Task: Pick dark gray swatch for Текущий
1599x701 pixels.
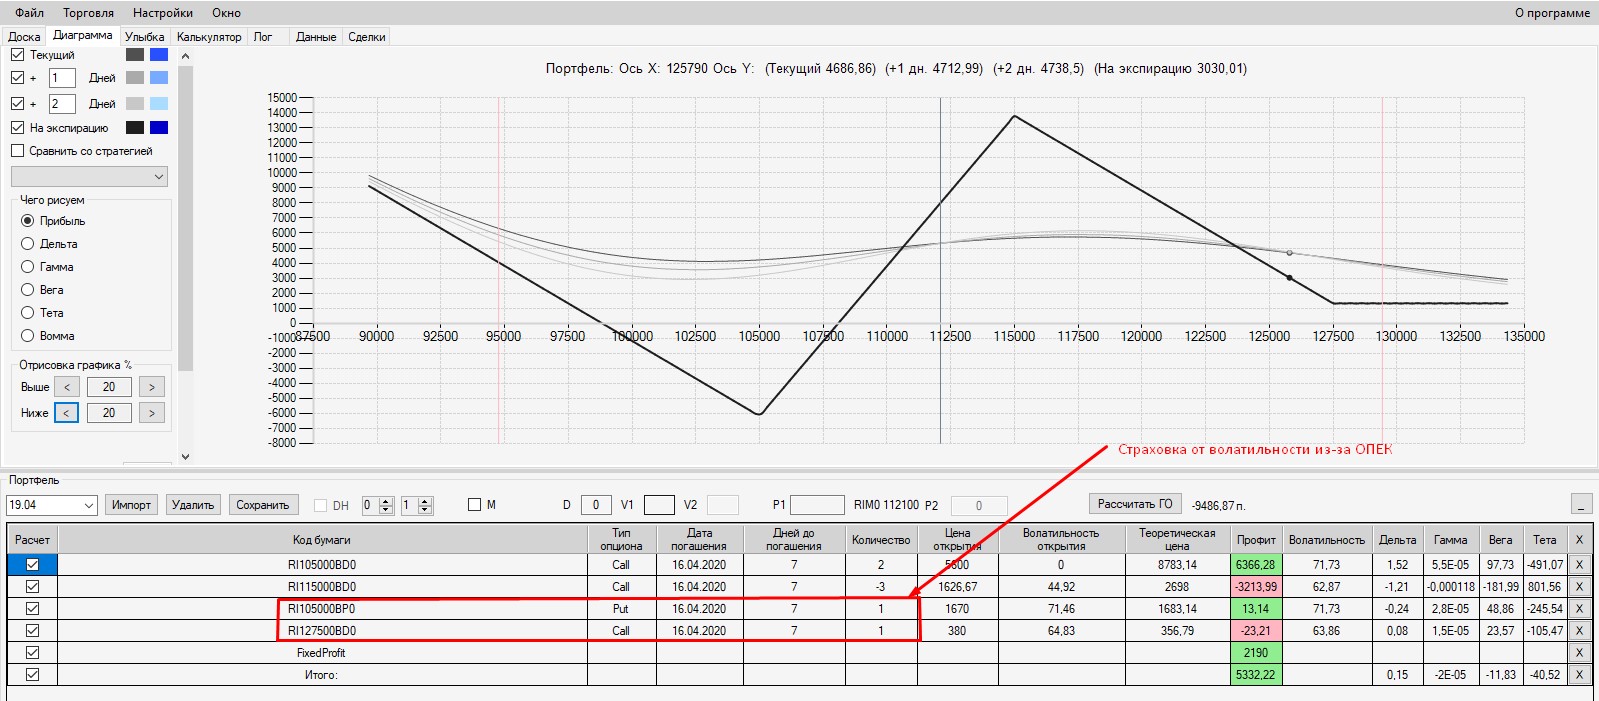Action: click(x=135, y=55)
